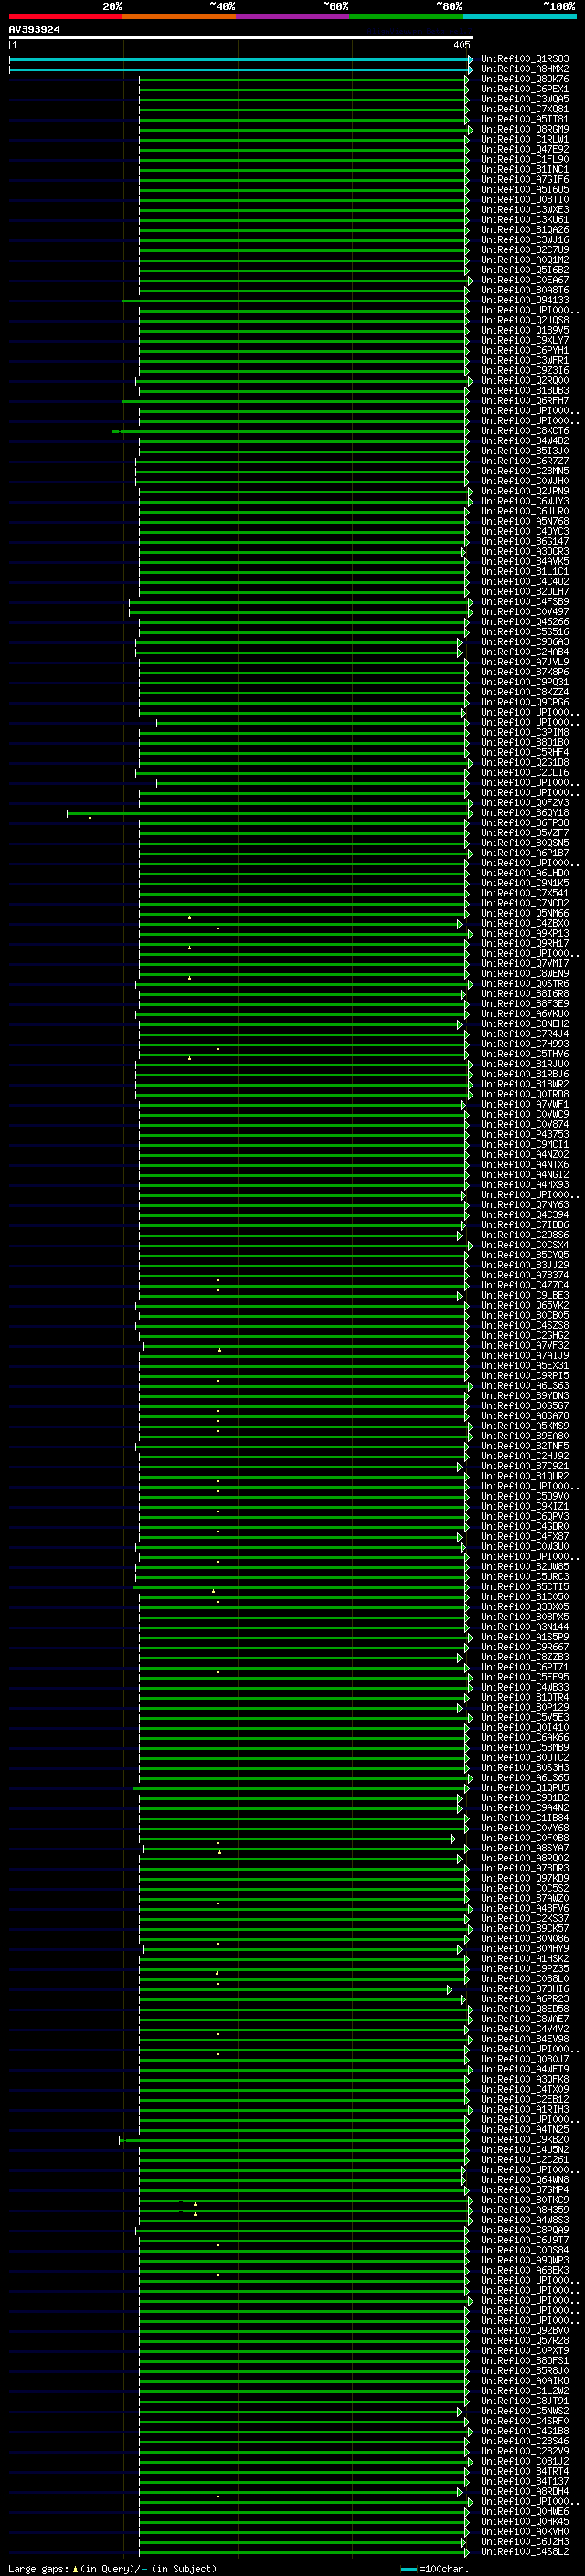Select the UniRef100_B4TRT4 entry
Viewport: 585px width, 2576px height.
pyautogui.click(x=525, y=2471)
